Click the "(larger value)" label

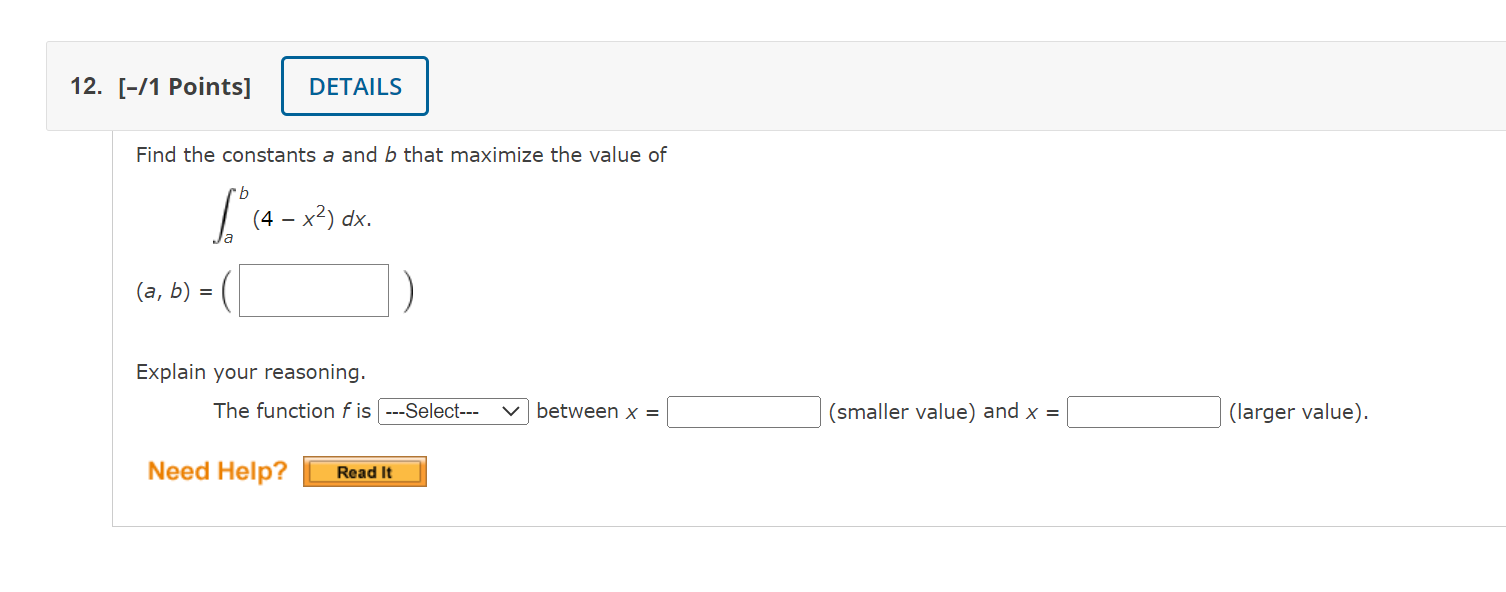[x=1298, y=412]
